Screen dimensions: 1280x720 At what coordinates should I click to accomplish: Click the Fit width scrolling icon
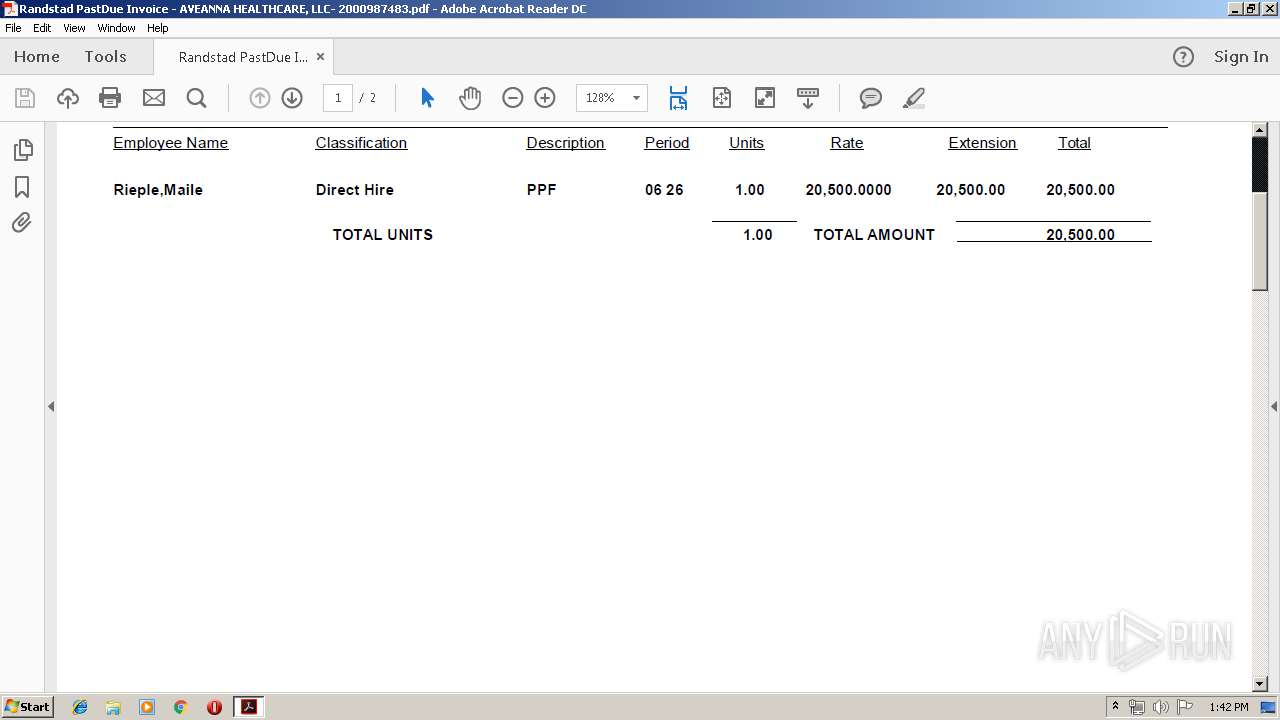coord(678,98)
